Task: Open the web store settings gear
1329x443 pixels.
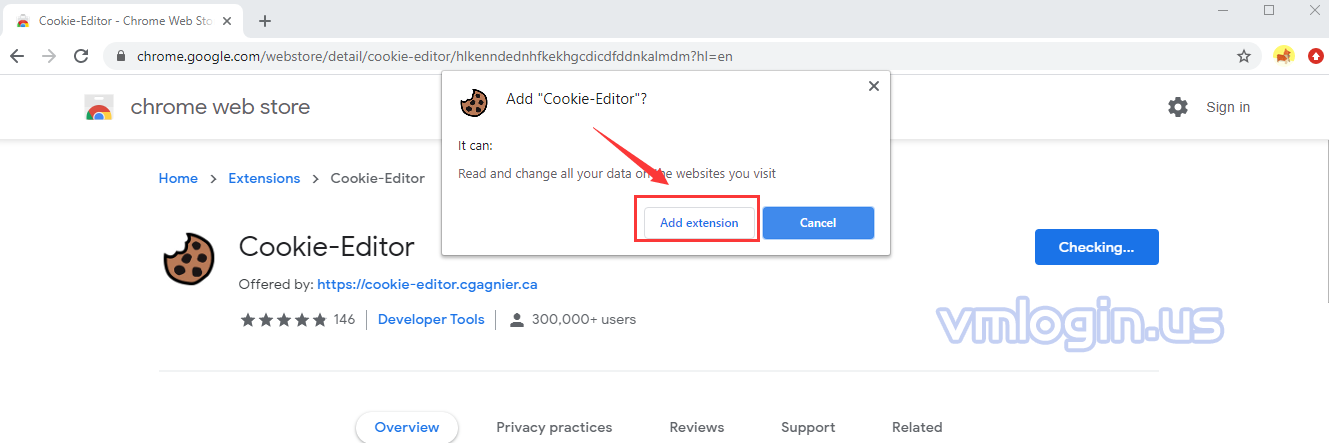Action: click(x=1178, y=107)
